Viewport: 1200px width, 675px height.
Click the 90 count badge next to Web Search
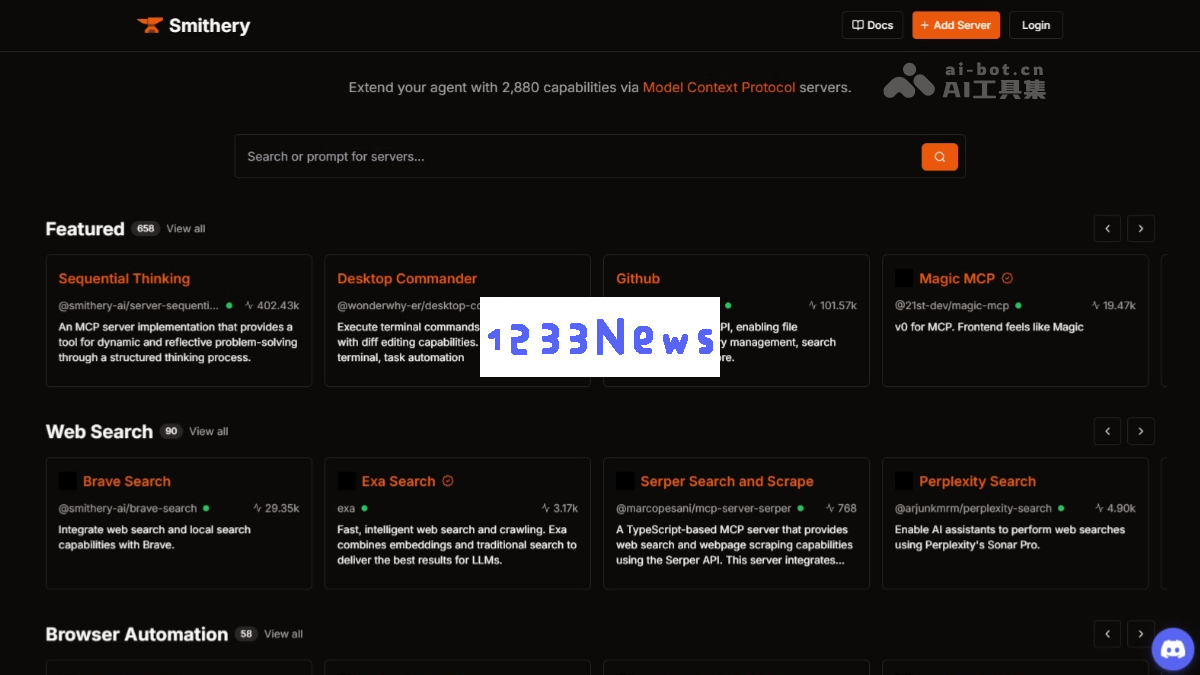(x=171, y=432)
